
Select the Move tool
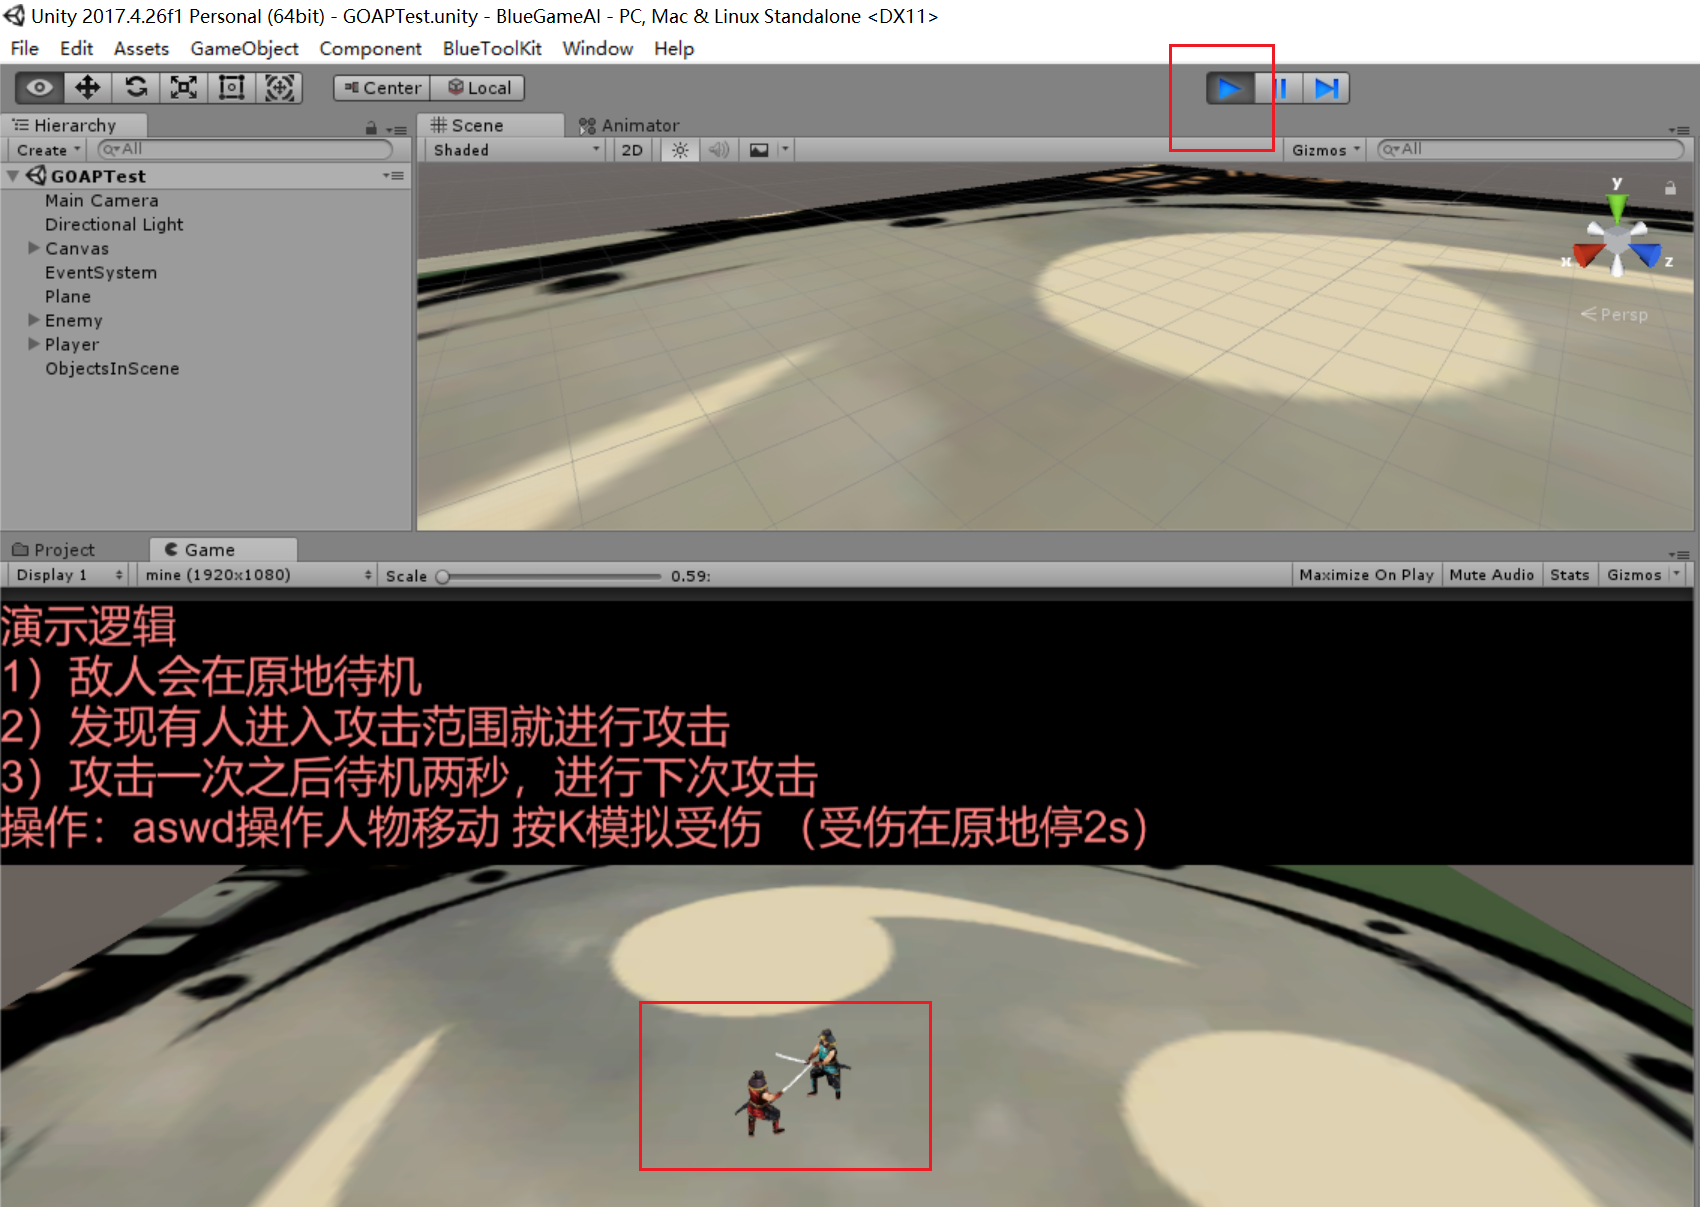(88, 88)
